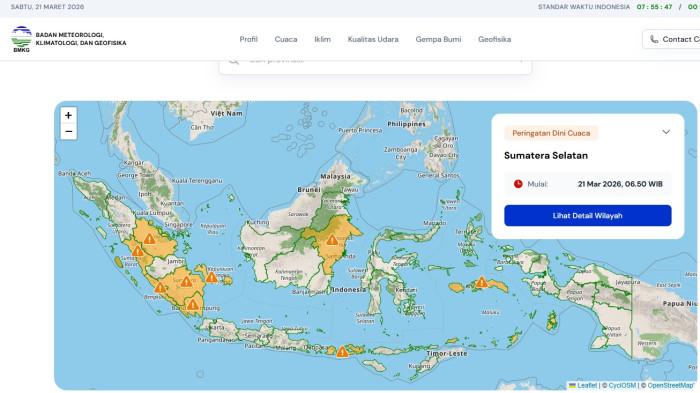The image size is (700, 393).
Task: Collapse the Peringatan Dini Cuaca panel
Action: [666, 132]
